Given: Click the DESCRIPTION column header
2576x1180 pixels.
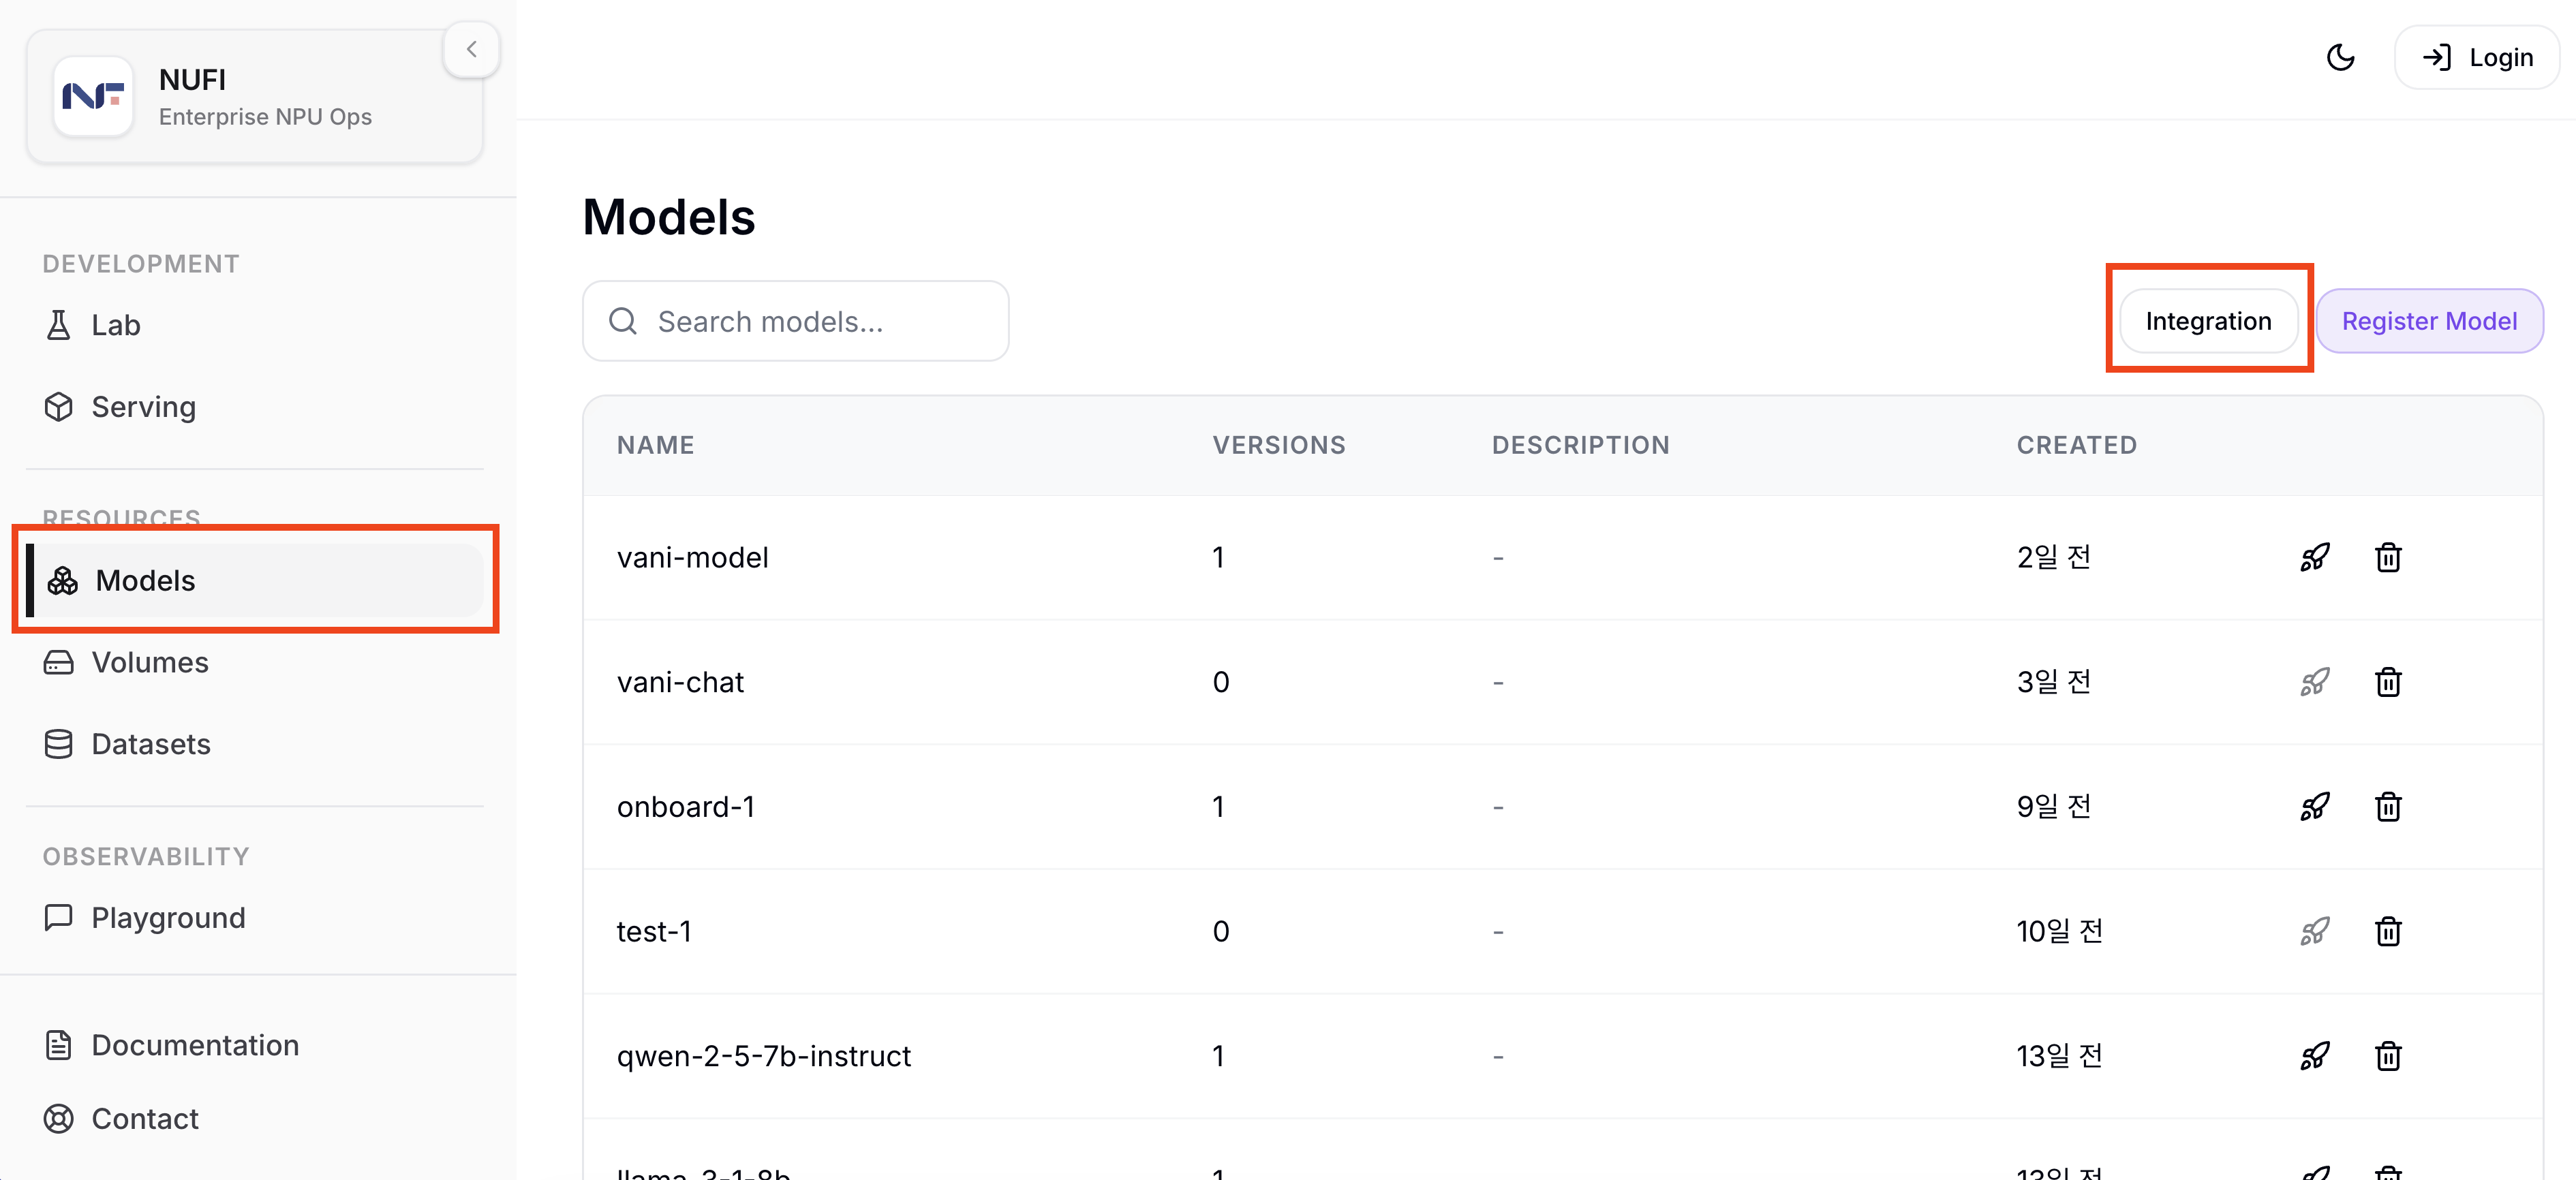Looking at the screenshot, I should pyautogui.click(x=1581, y=445).
